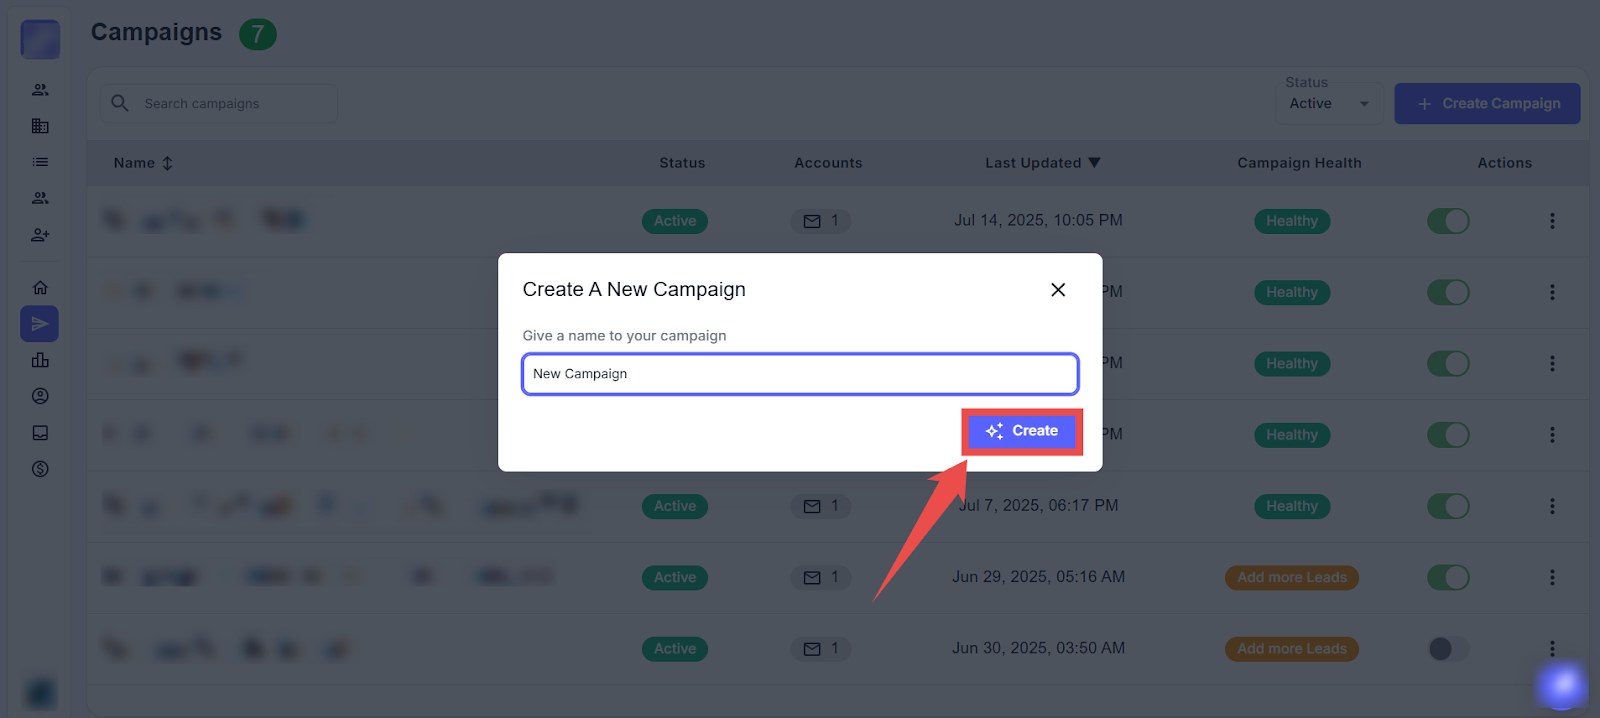Image resolution: width=1600 pixels, height=718 pixels.
Task: Open the campaigns send icon in sidebar
Action: [40, 324]
